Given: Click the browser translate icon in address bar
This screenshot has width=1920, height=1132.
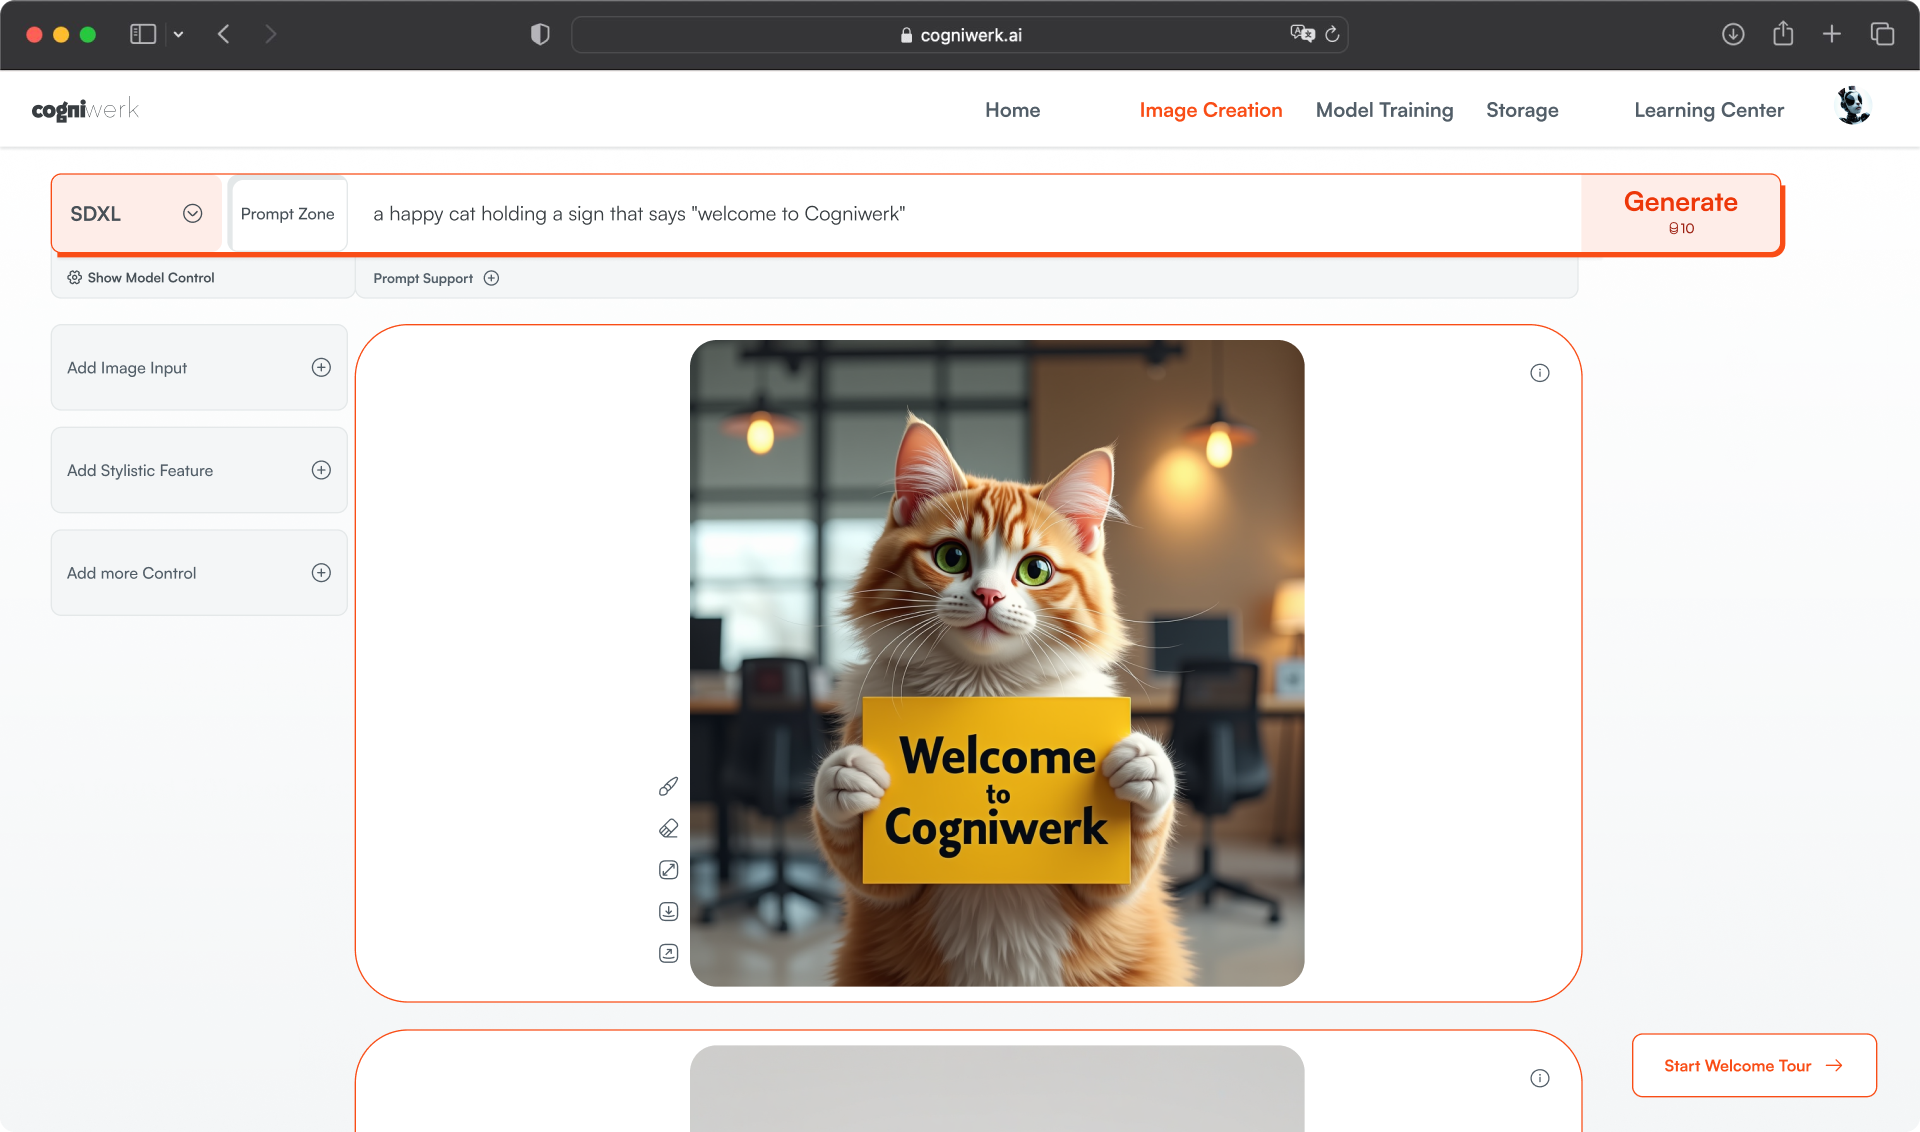Looking at the screenshot, I should [x=1301, y=34].
